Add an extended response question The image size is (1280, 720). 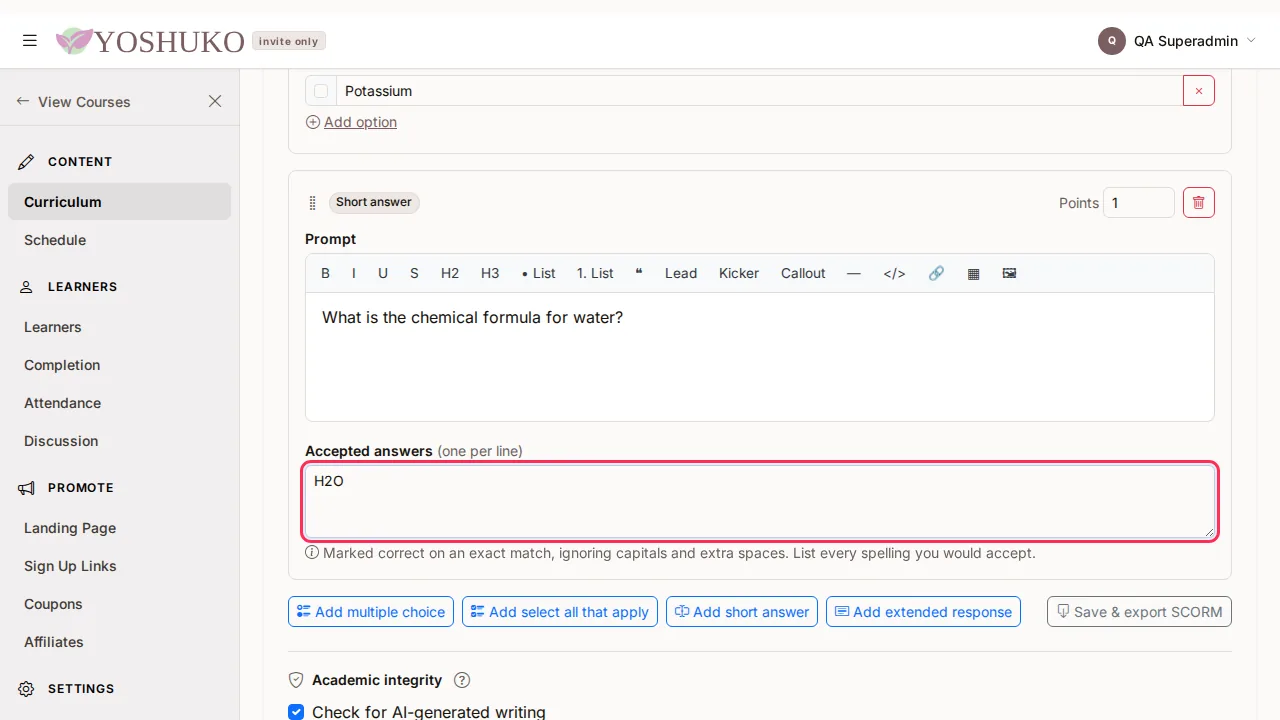point(923,612)
